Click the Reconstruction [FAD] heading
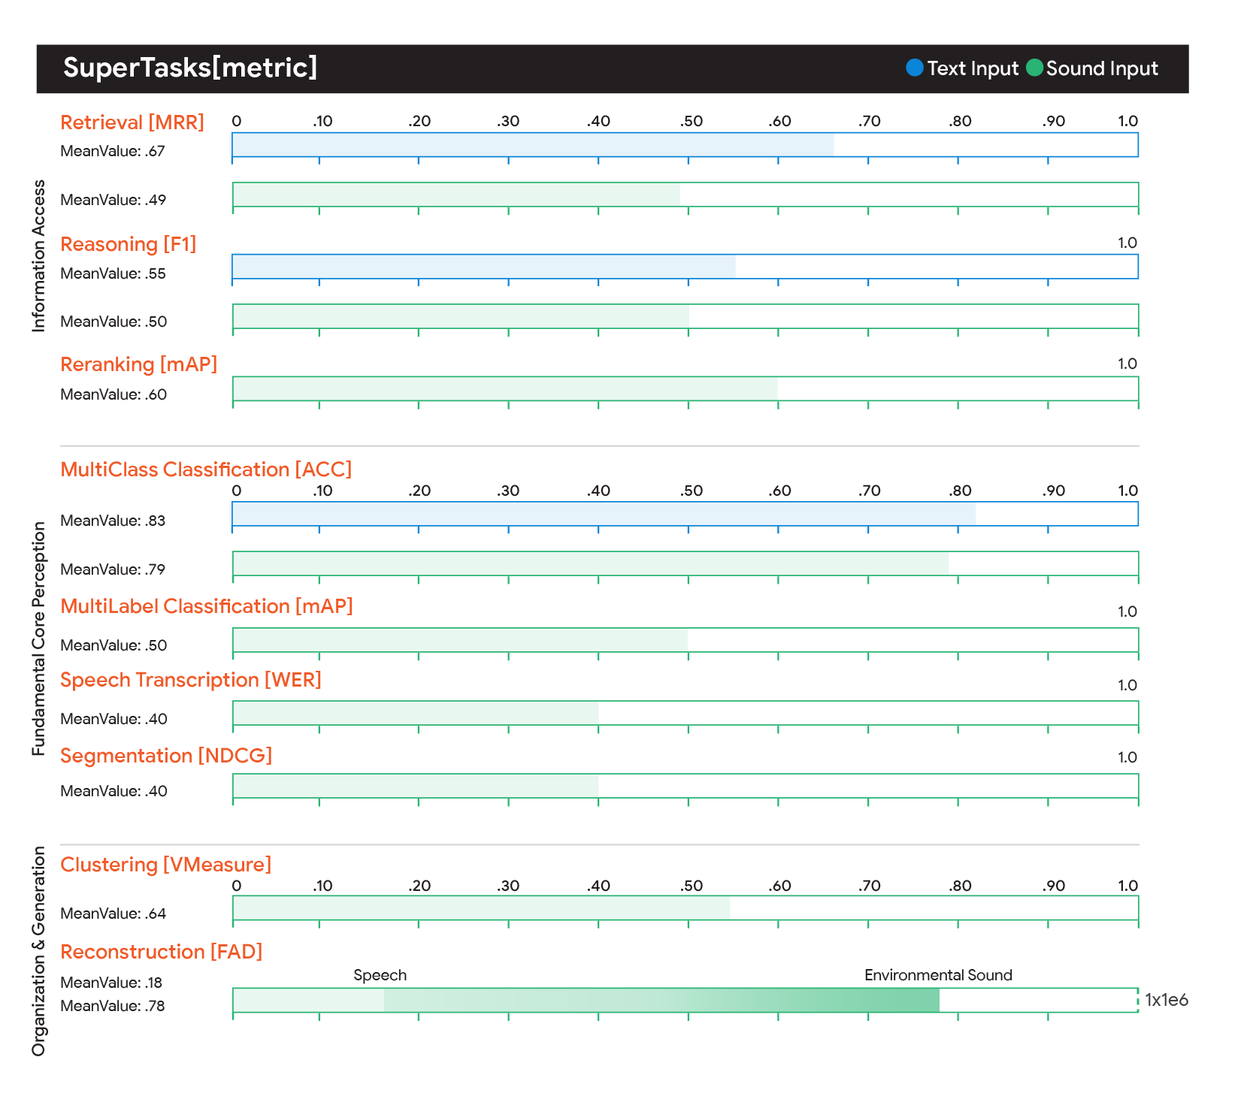Image resolution: width=1250 pixels, height=1093 pixels. pyautogui.click(x=161, y=951)
